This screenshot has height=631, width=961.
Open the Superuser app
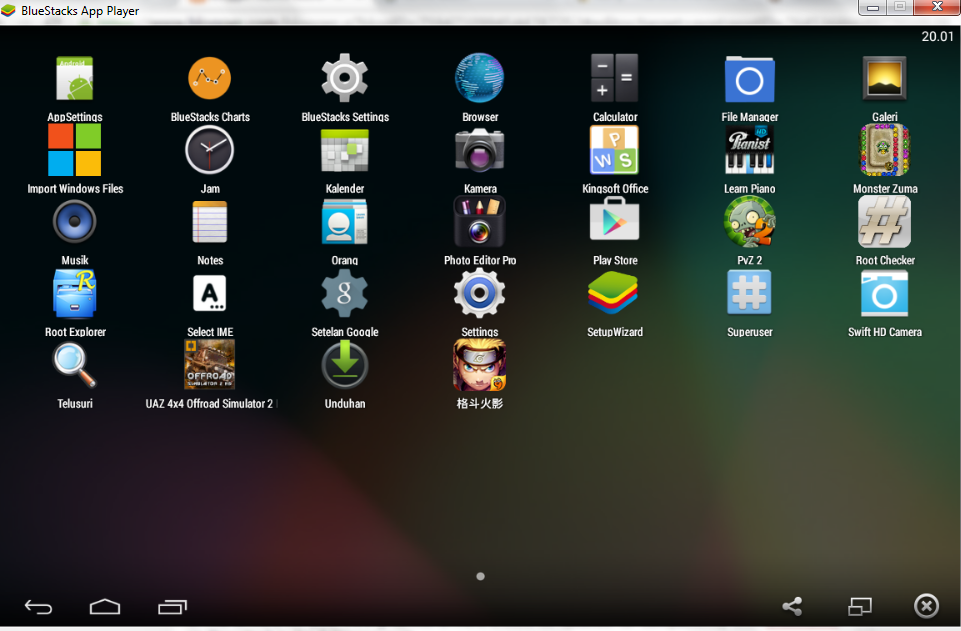(750, 293)
